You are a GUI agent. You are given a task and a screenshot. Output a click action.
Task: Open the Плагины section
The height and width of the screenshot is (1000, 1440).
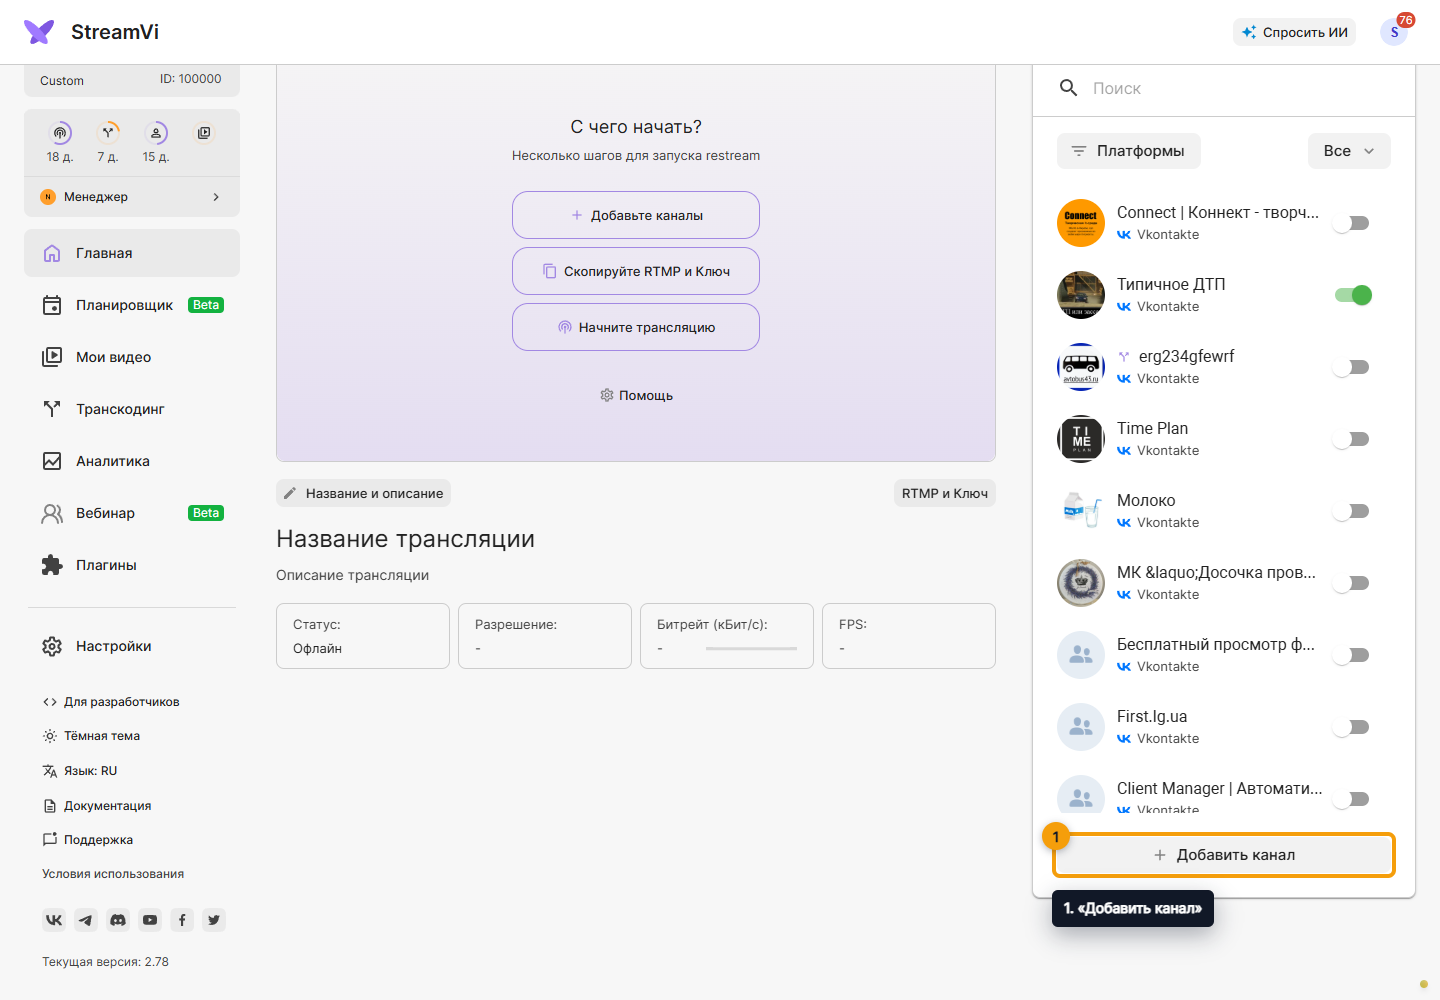coord(132,565)
